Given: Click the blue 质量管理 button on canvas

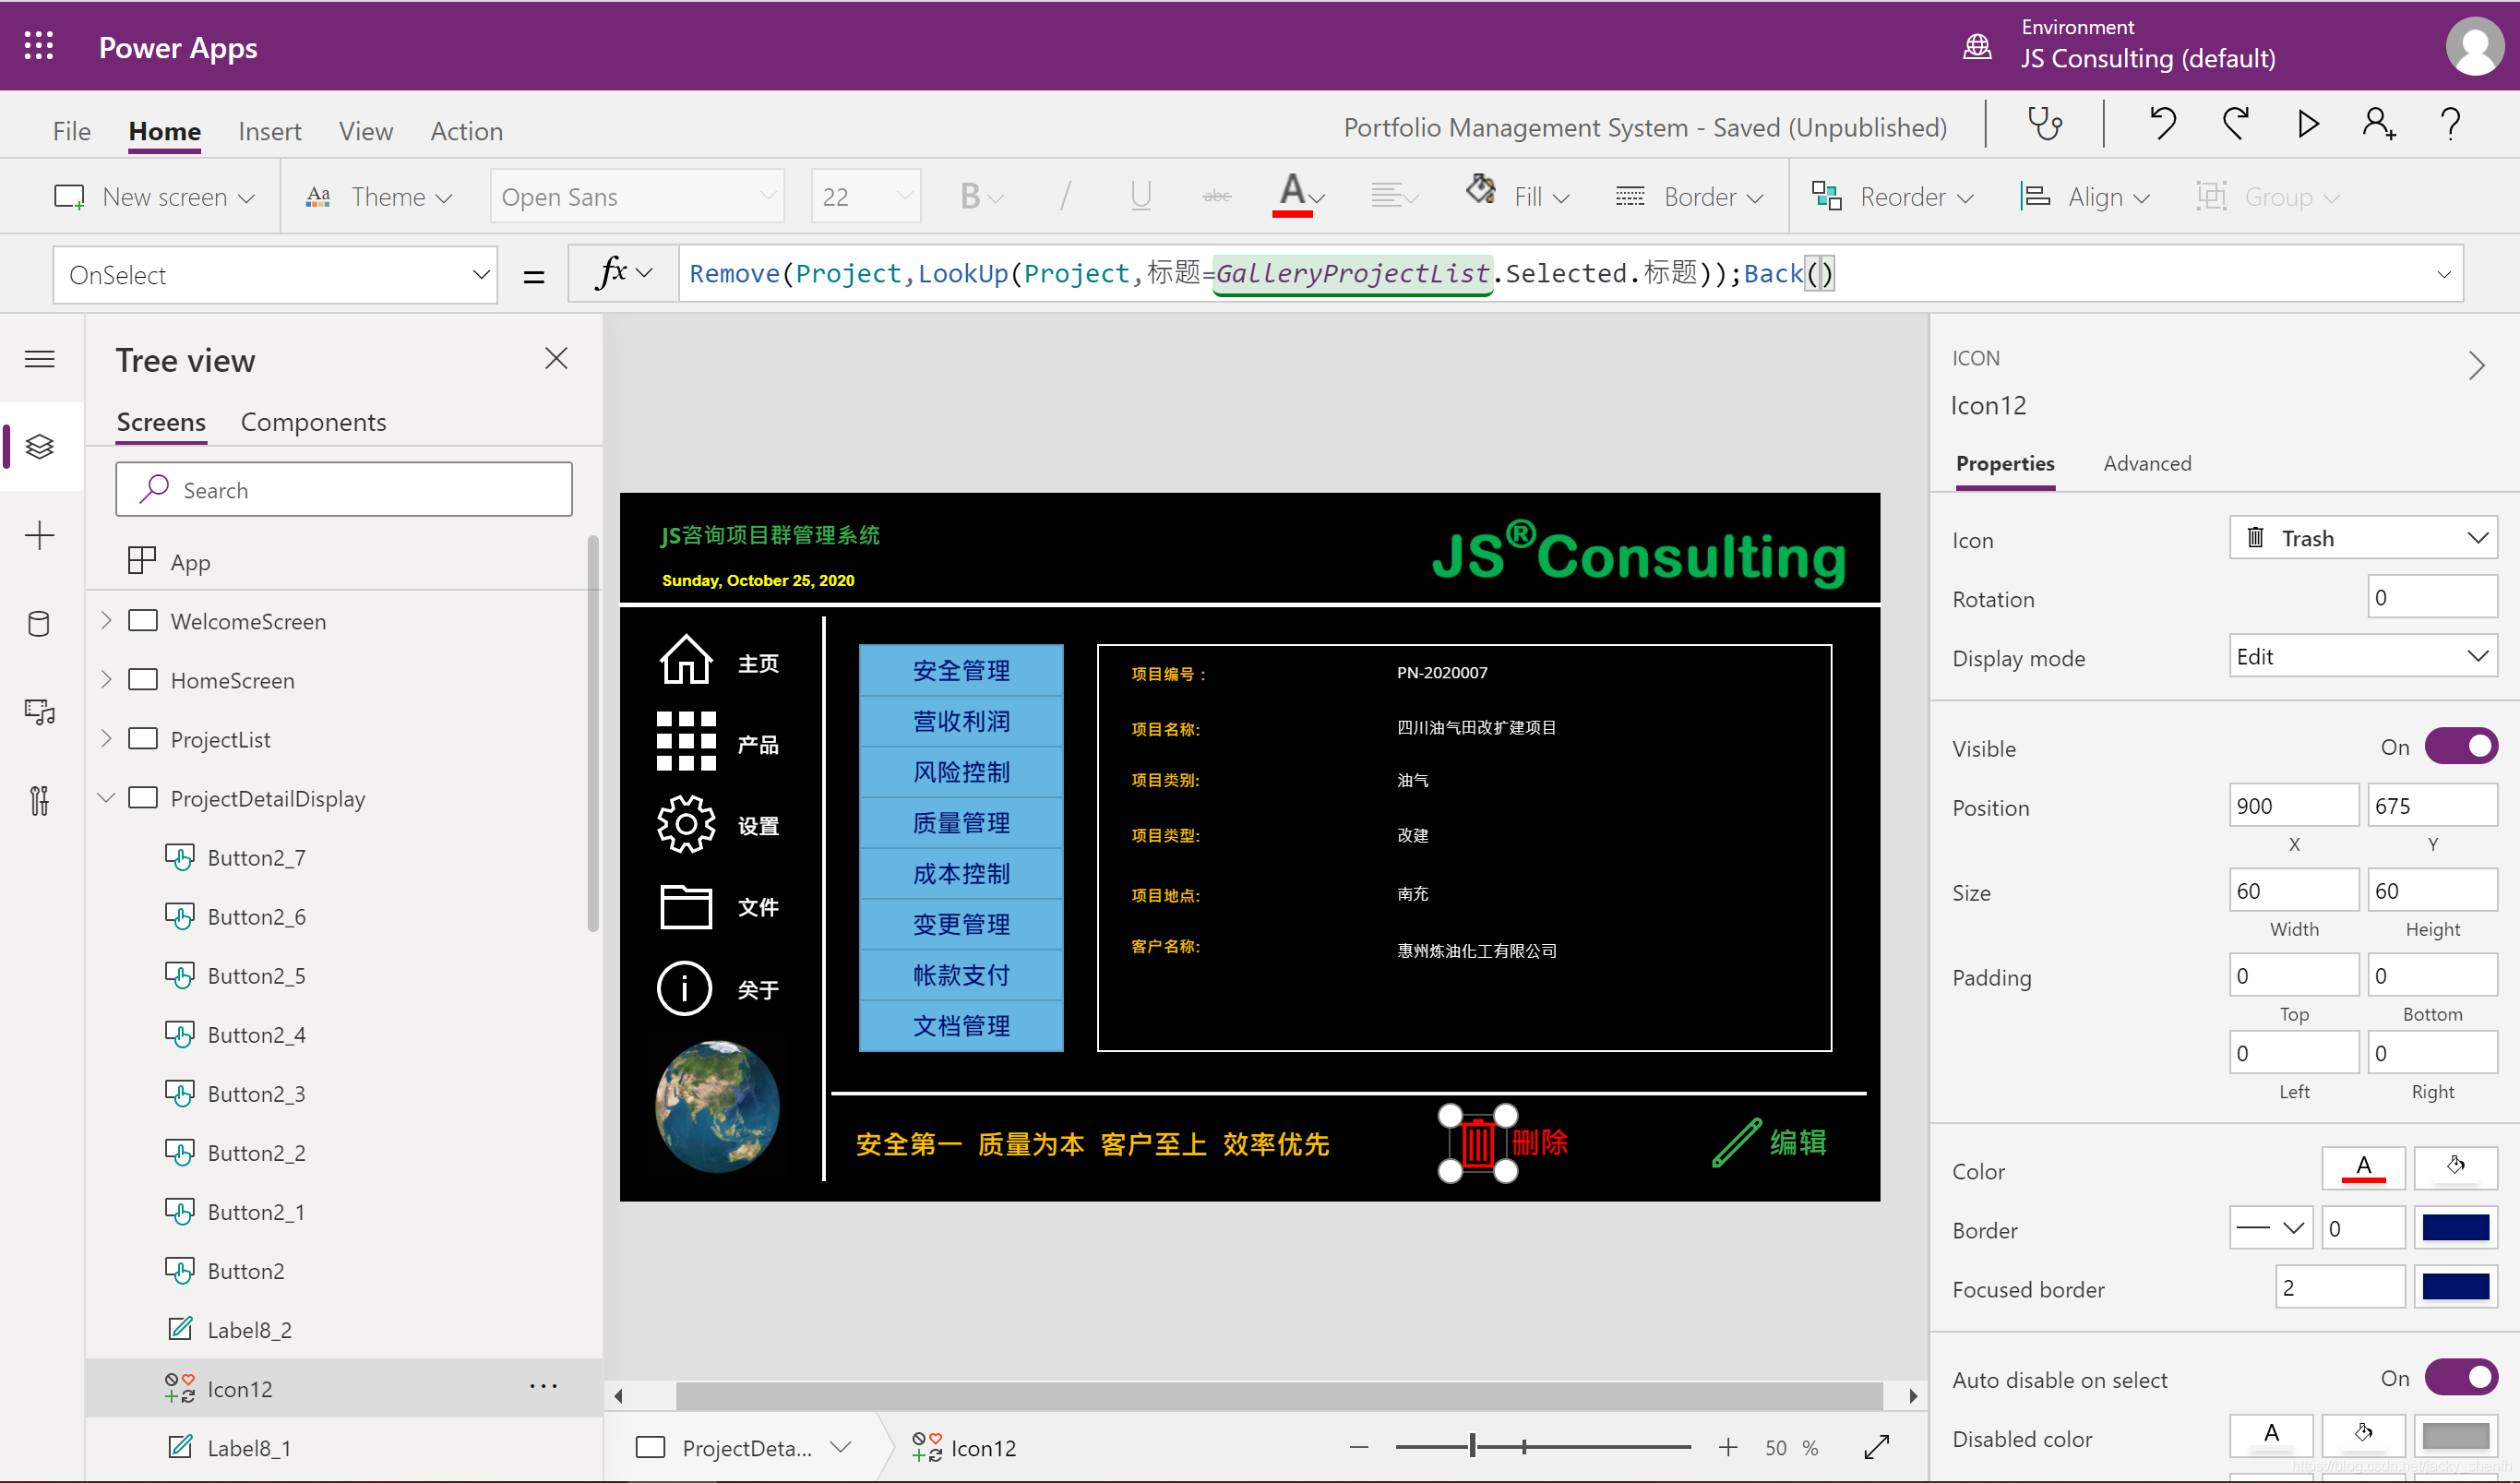Looking at the screenshot, I should pos(961,822).
